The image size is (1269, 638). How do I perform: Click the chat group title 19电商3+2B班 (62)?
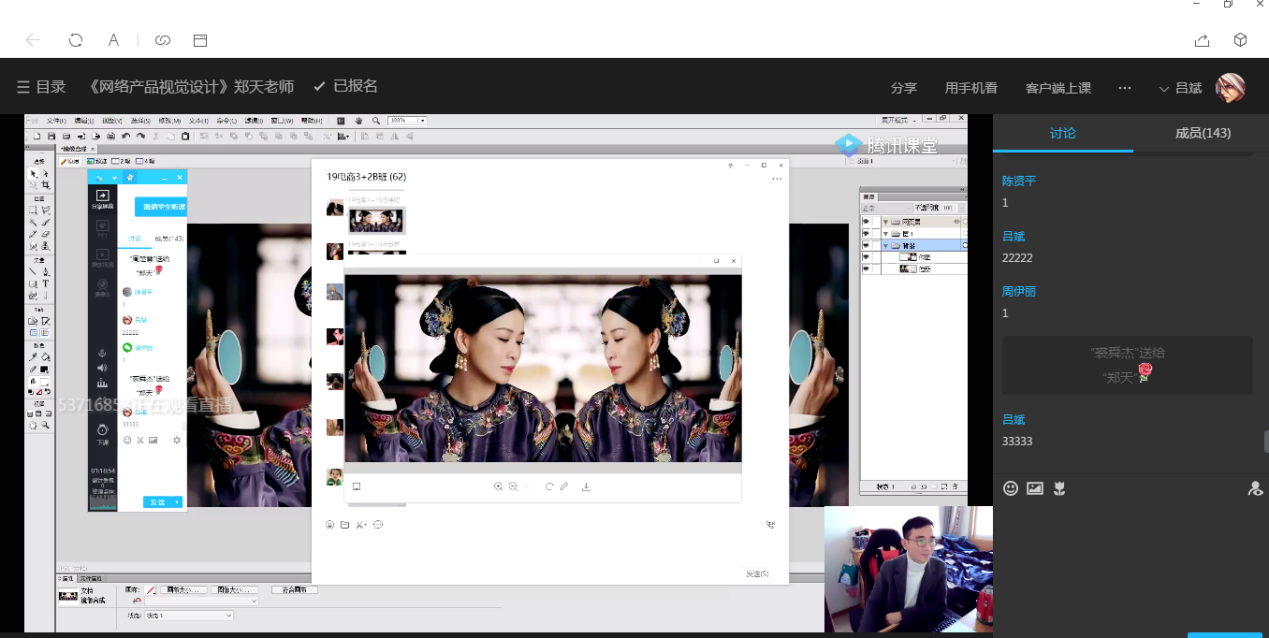pyautogui.click(x=366, y=177)
